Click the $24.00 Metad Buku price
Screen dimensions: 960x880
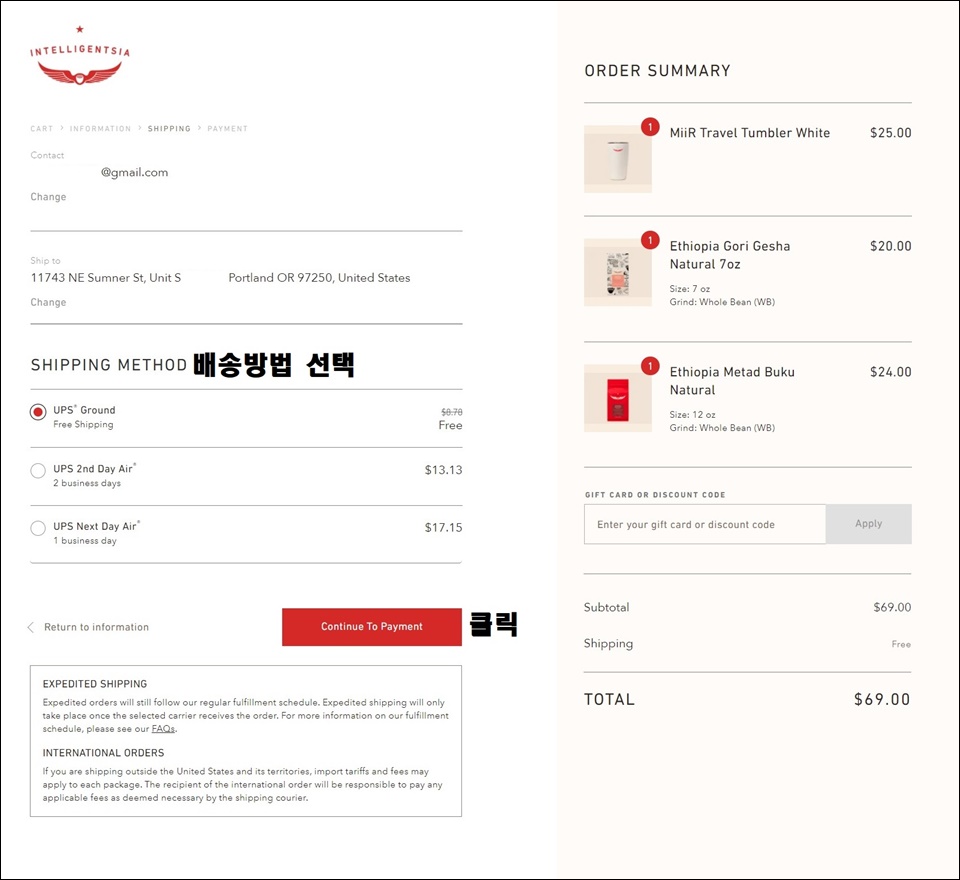pyautogui.click(x=890, y=372)
